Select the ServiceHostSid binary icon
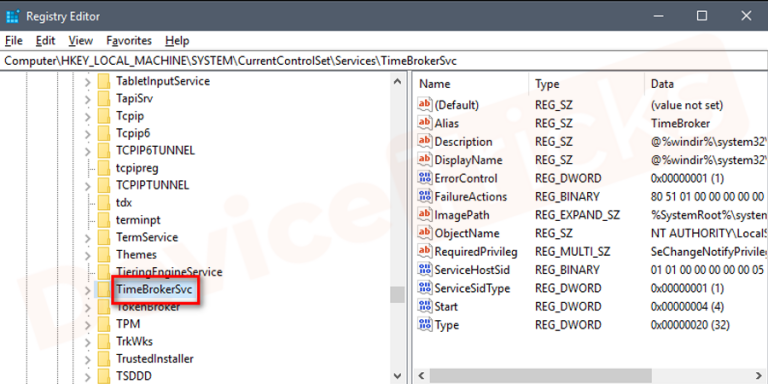The height and width of the screenshot is (384, 768). (424, 270)
